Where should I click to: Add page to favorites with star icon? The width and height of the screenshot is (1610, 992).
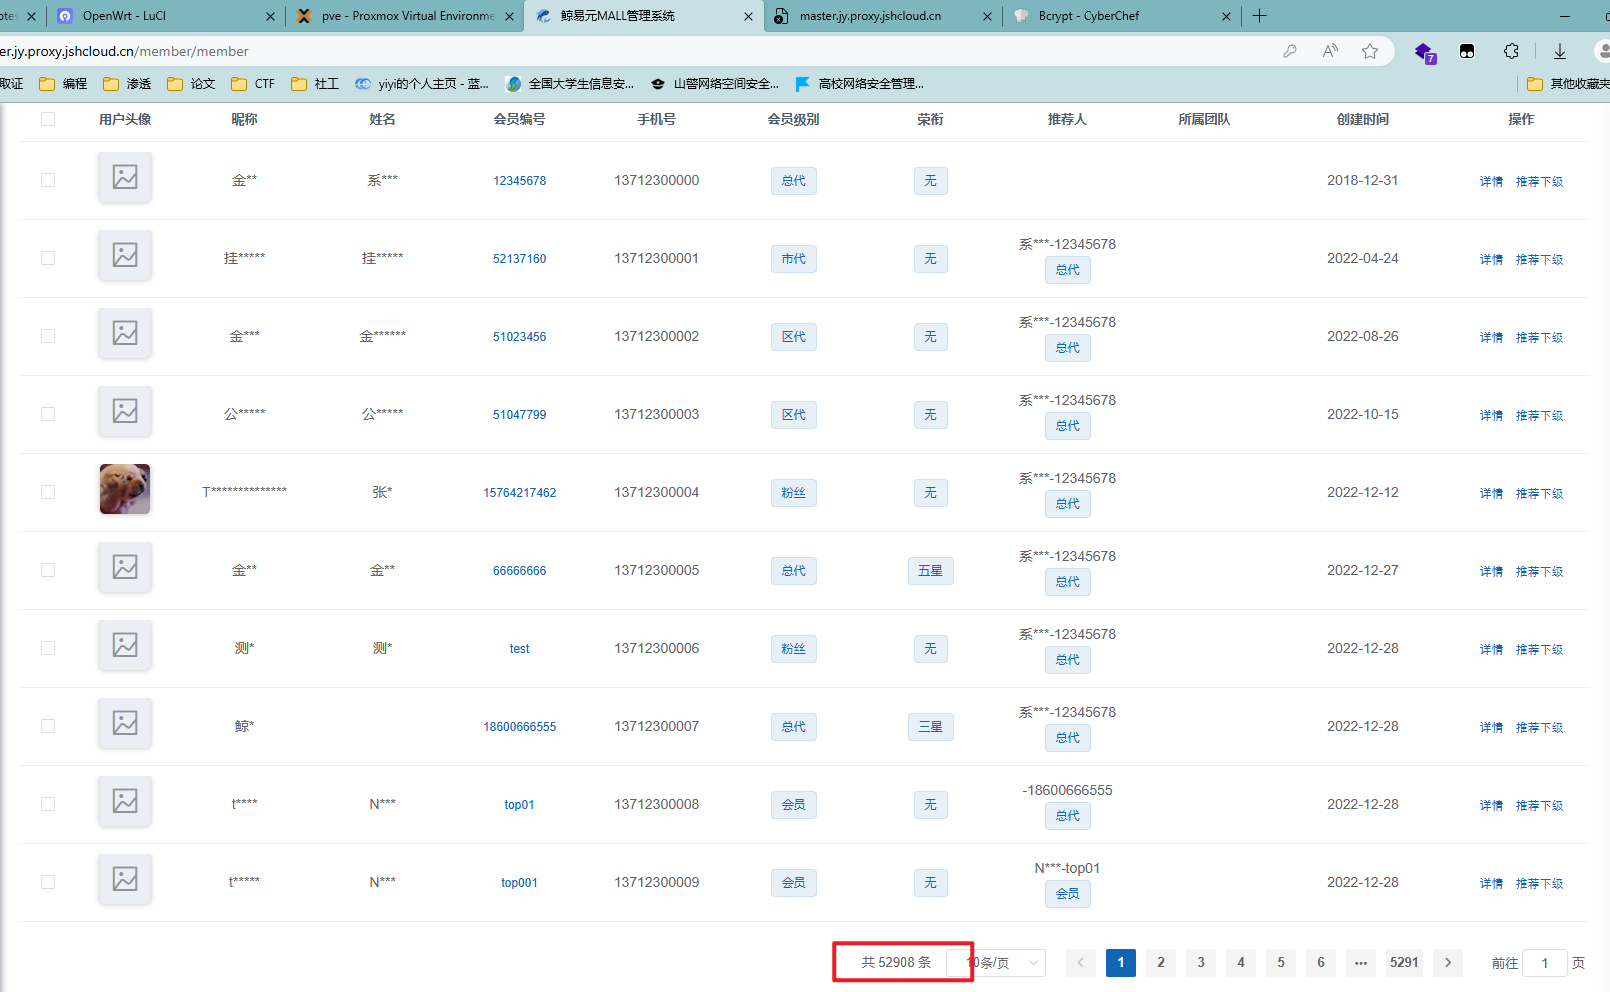(x=1370, y=51)
